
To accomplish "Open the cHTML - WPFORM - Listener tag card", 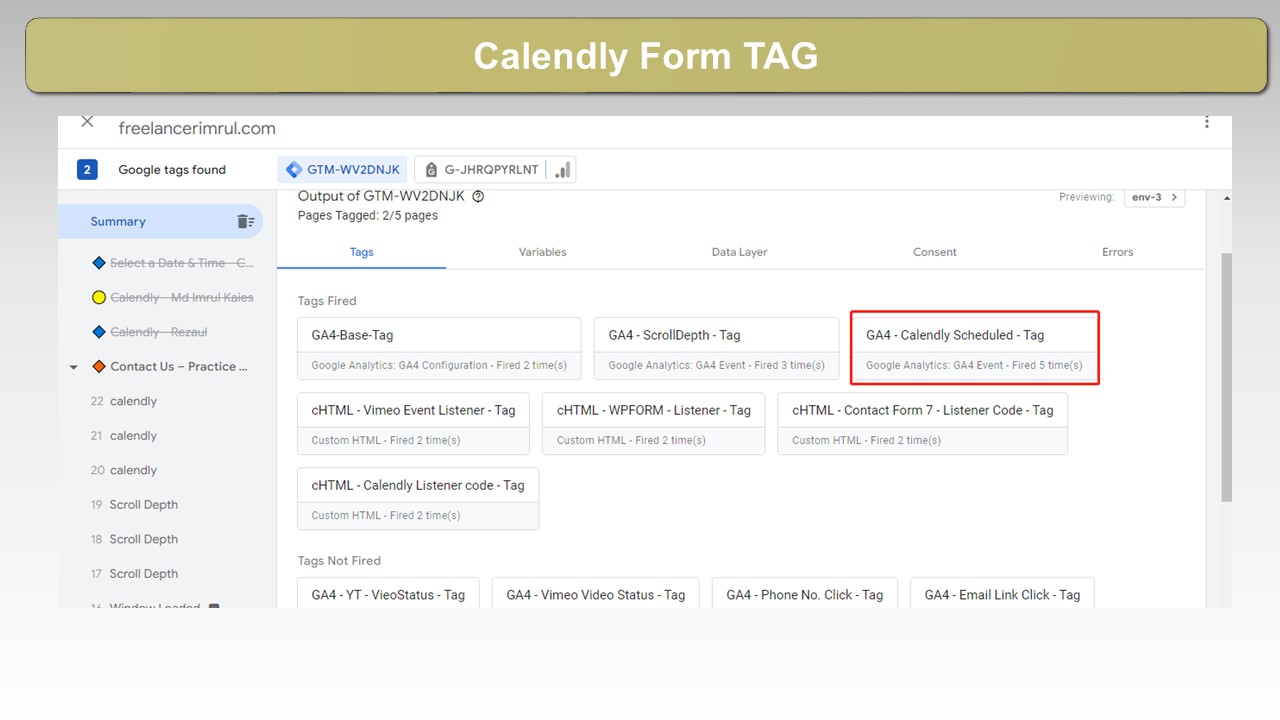I will [654, 424].
